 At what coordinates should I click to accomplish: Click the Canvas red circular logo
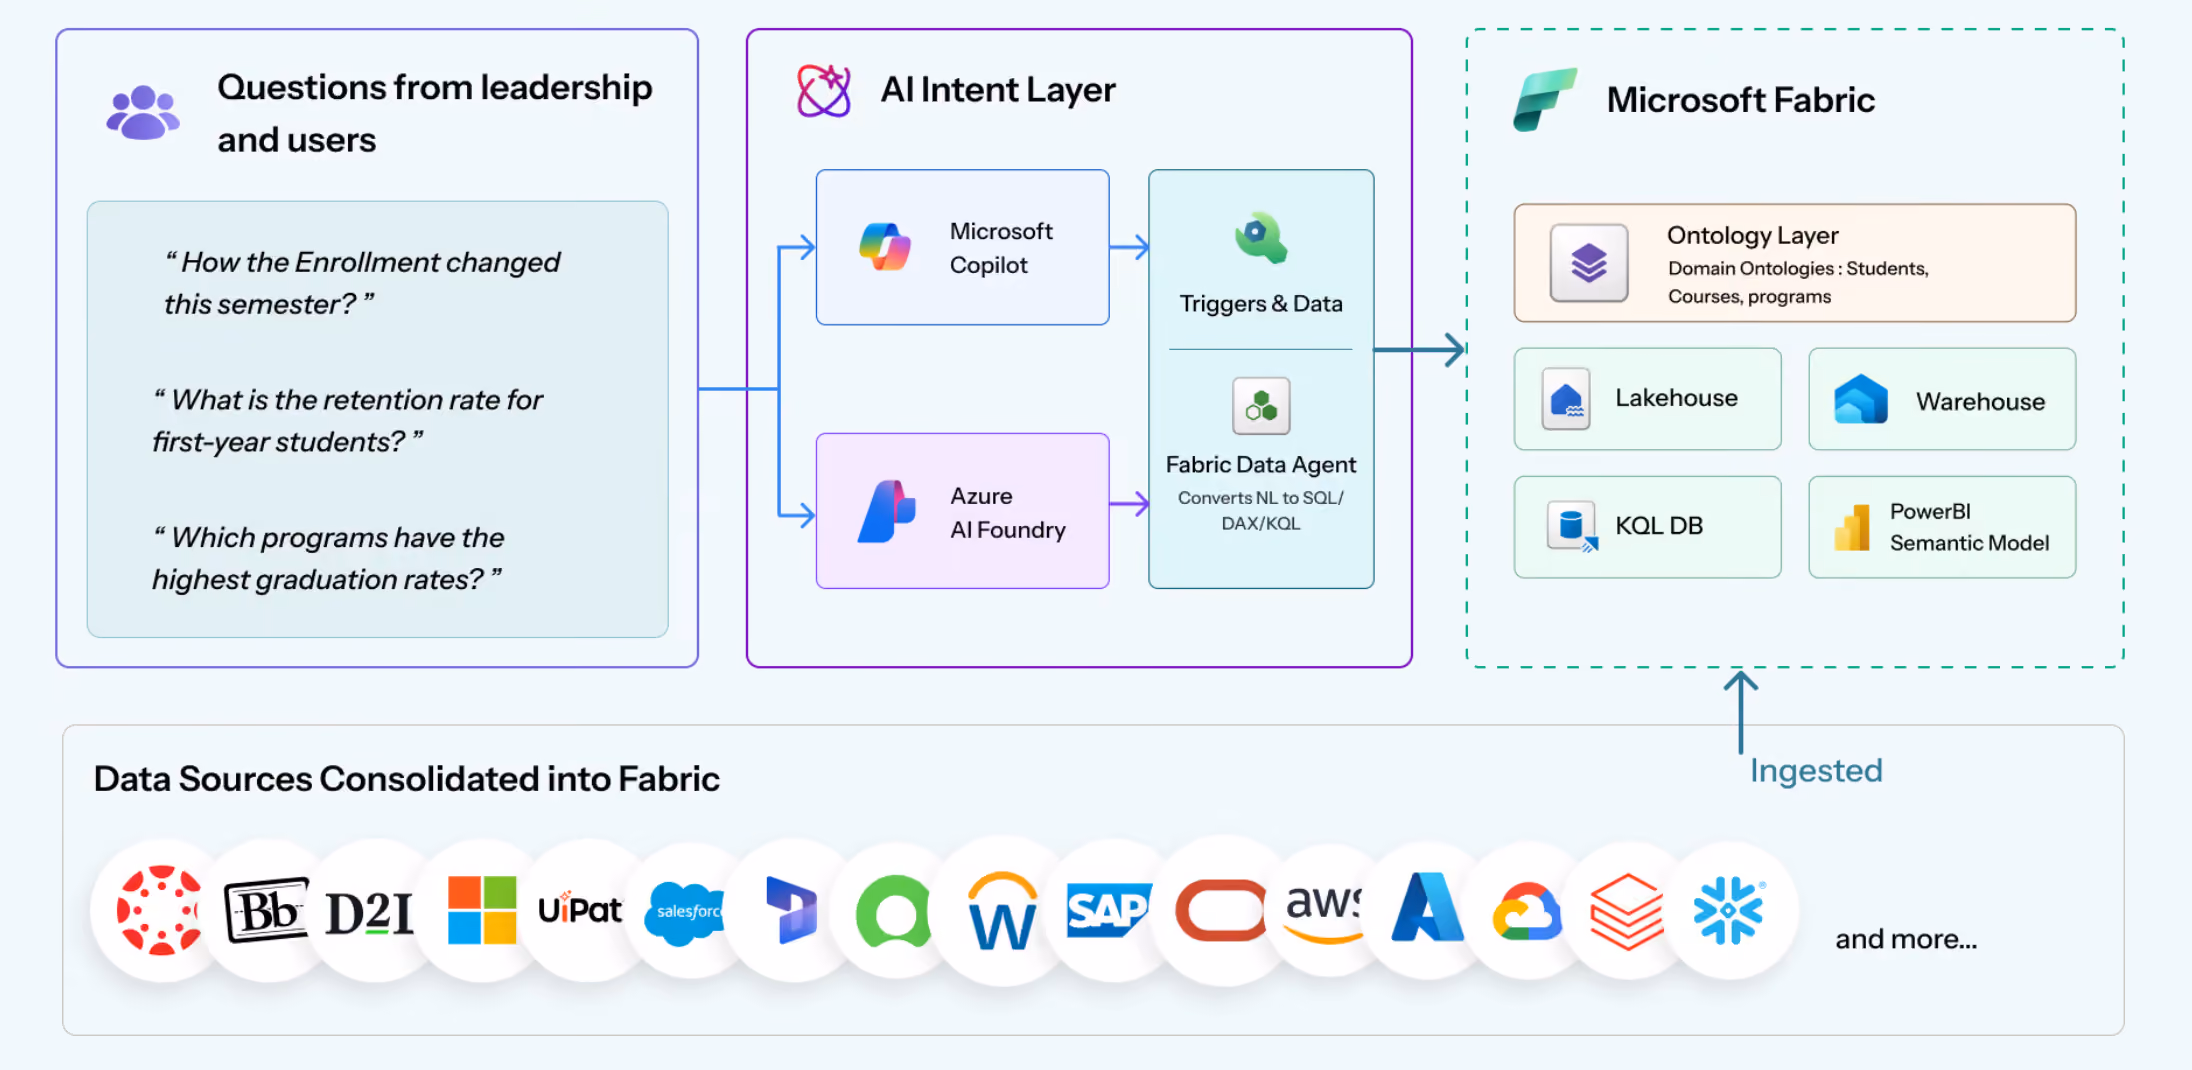pos(159,910)
